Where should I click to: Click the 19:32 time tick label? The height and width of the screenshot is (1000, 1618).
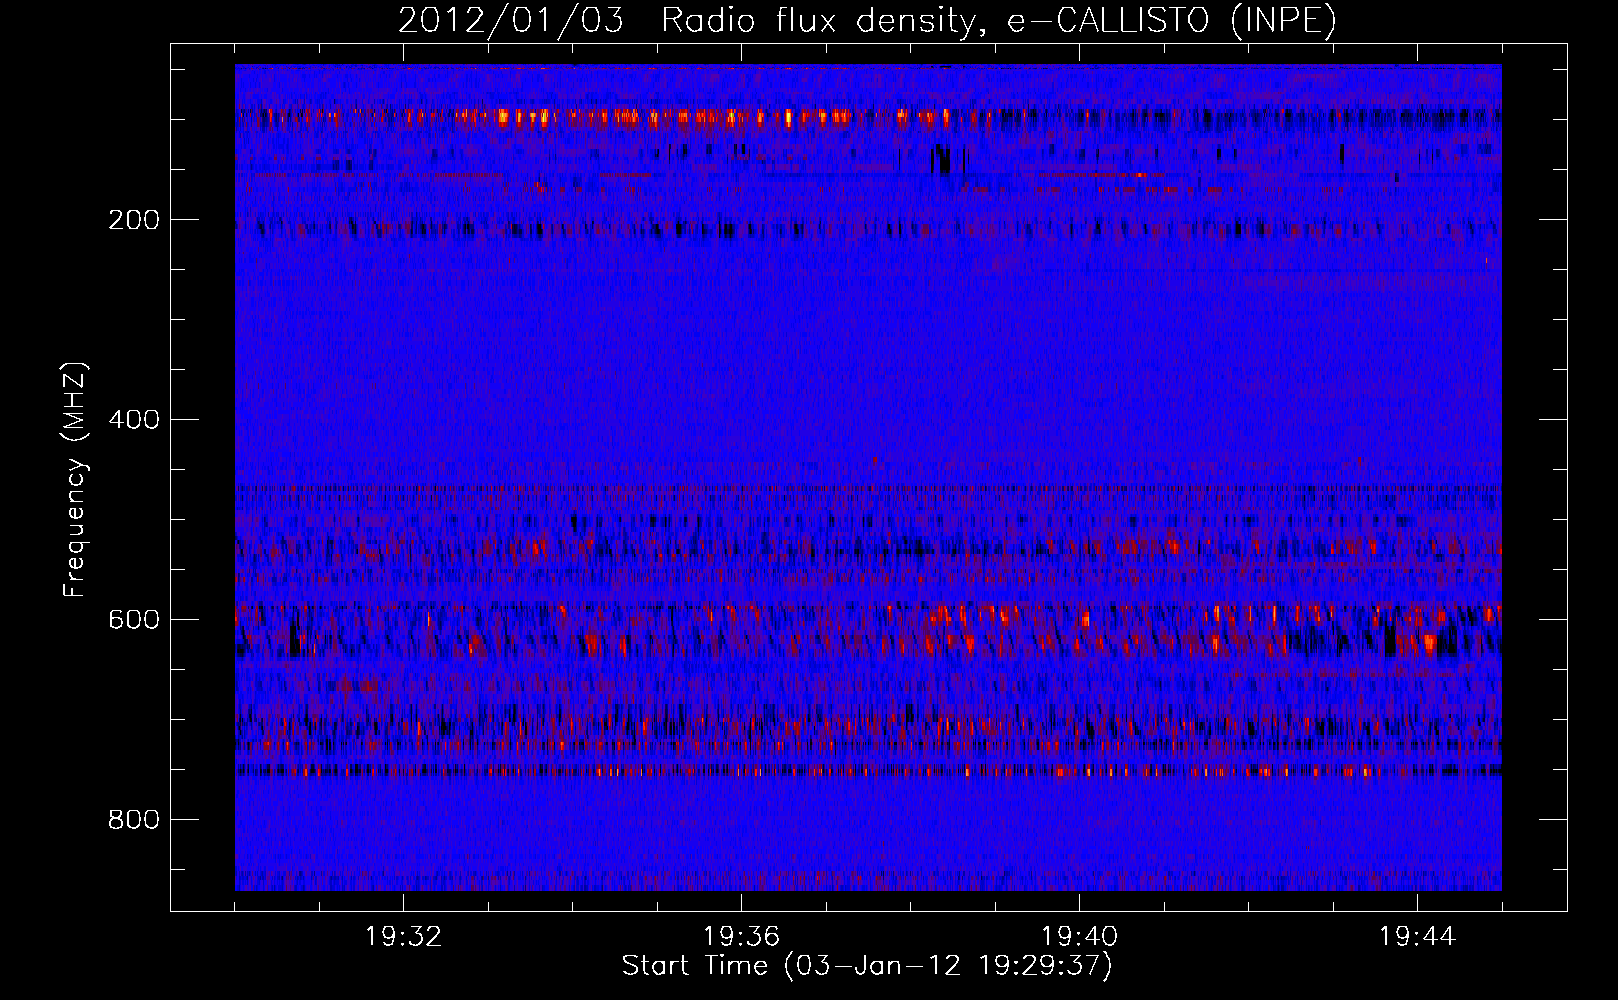(403, 937)
